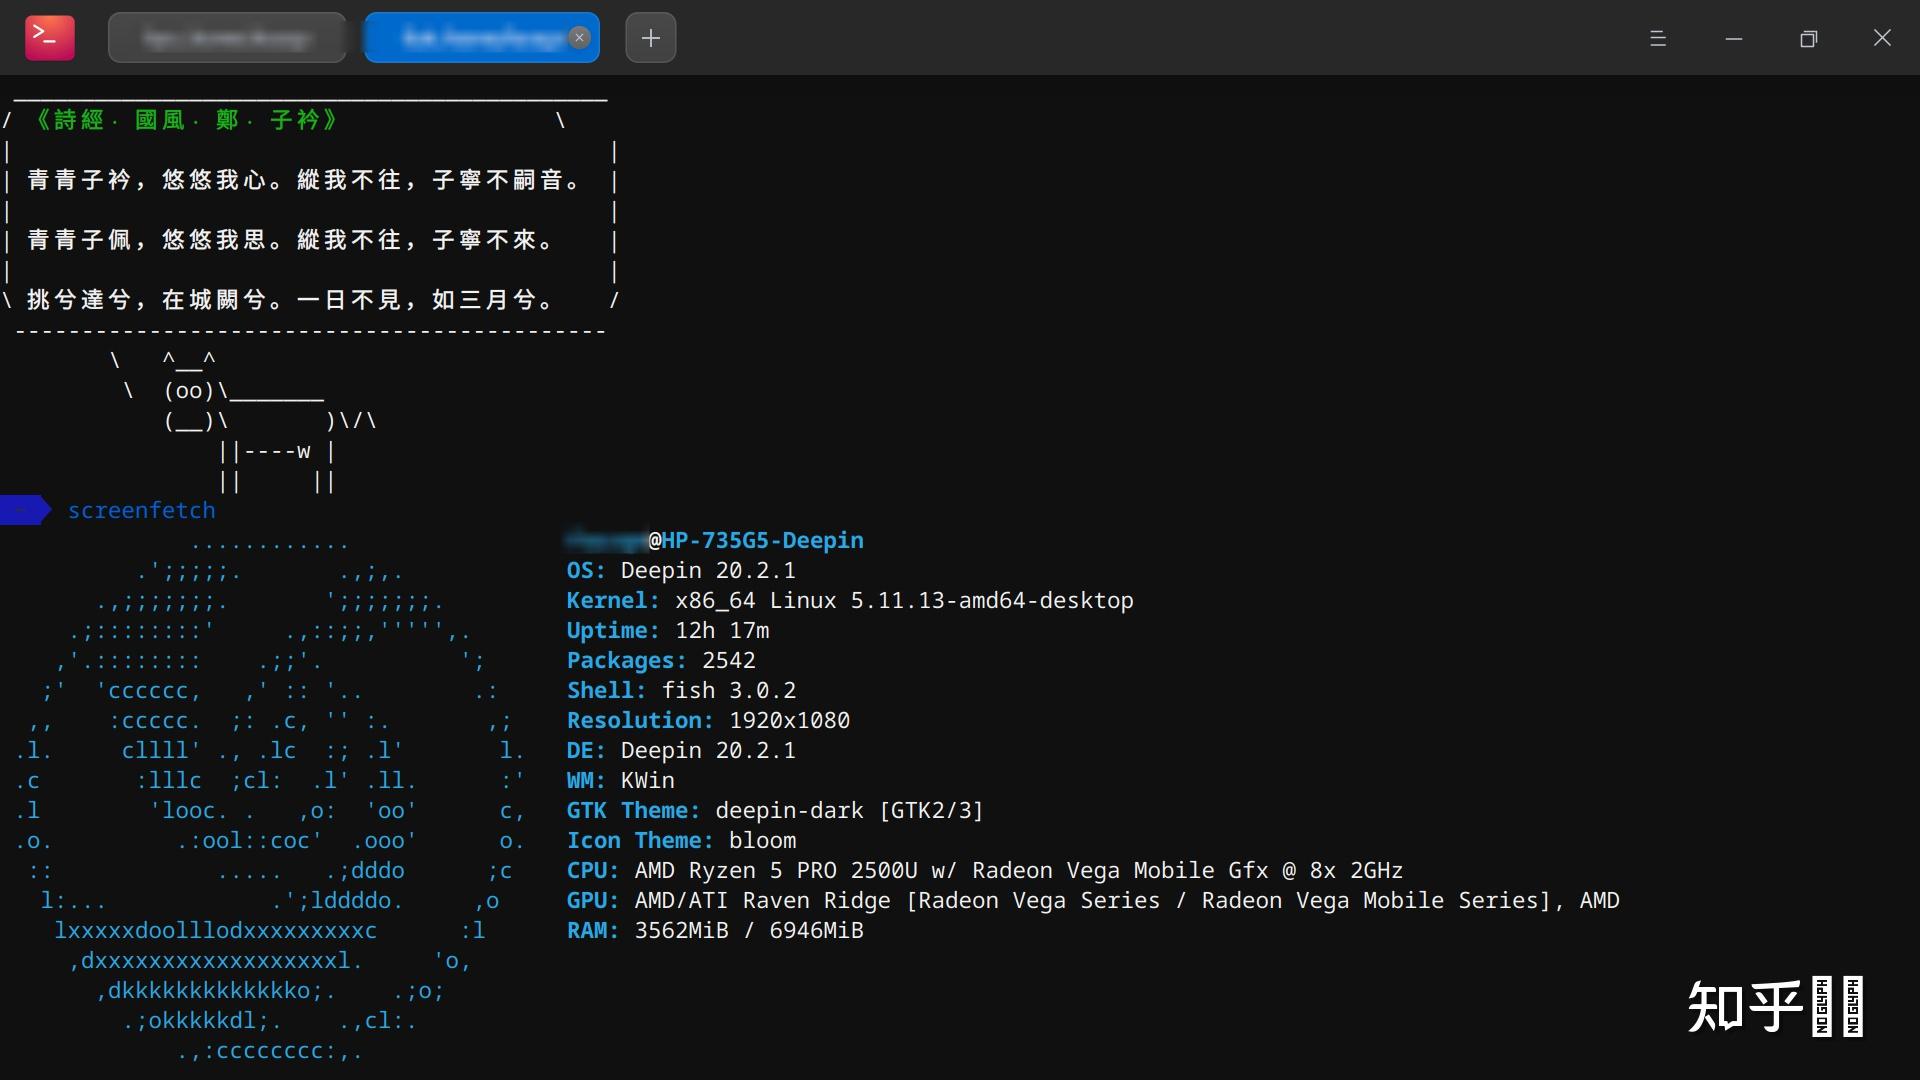Image resolution: width=1920 pixels, height=1080 pixels.
Task: Click the RAM usage value
Action: coord(749,931)
